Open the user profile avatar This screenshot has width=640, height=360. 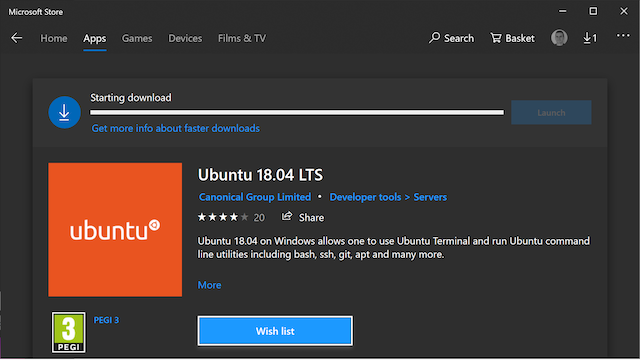[x=559, y=38]
